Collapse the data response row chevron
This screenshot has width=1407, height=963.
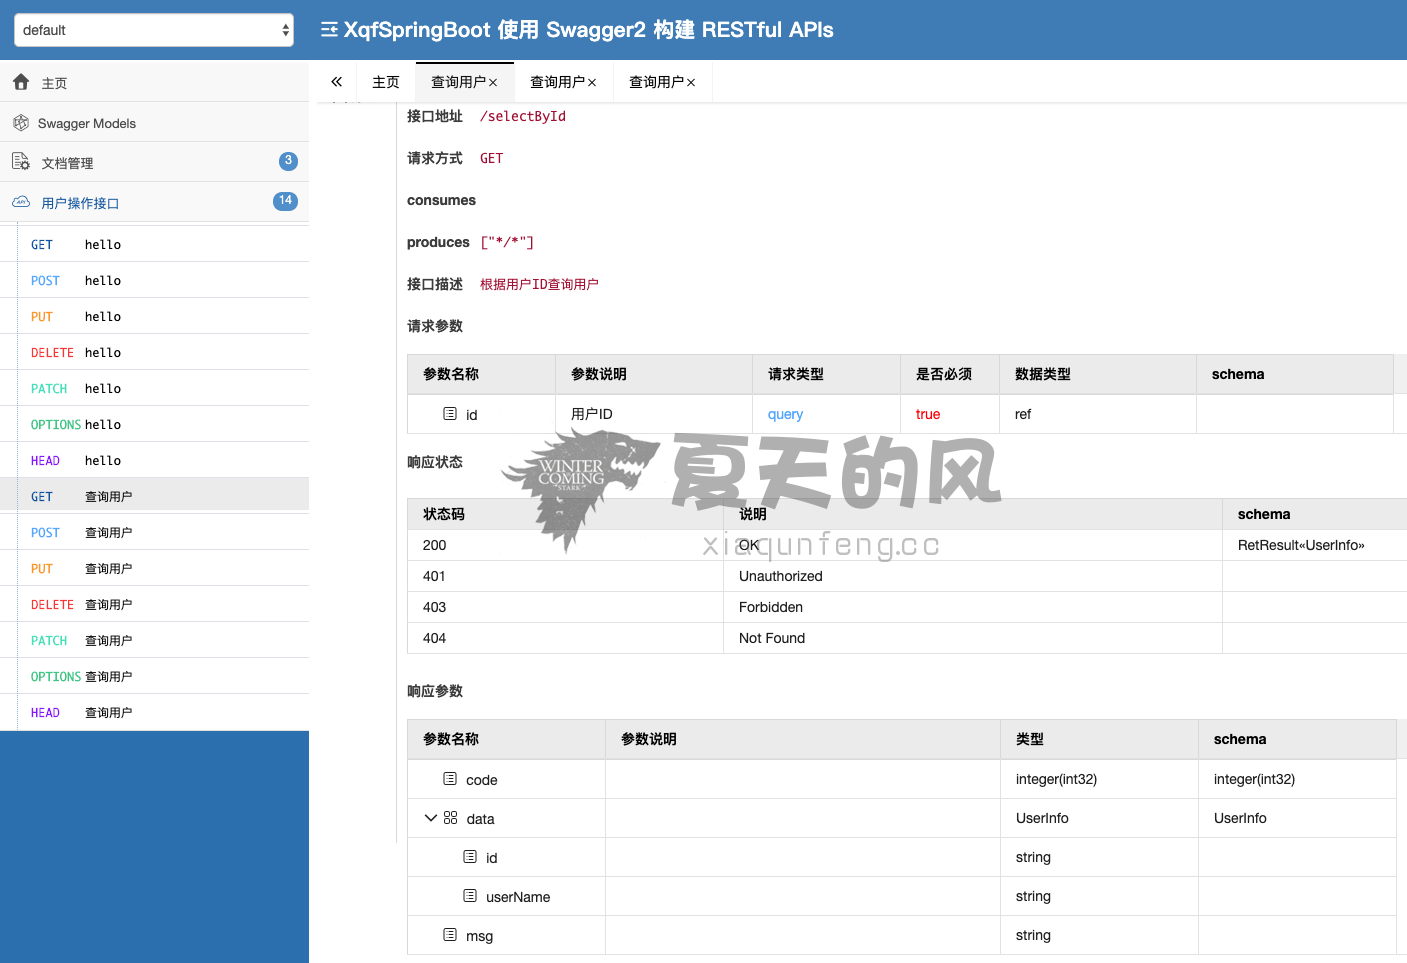pos(431,818)
